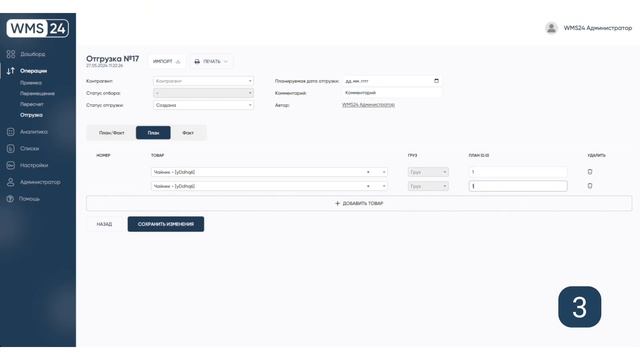Delete the first product row with trash icon
Image resolution: width=640 pixels, height=360 pixels.
tap(590, 172)
